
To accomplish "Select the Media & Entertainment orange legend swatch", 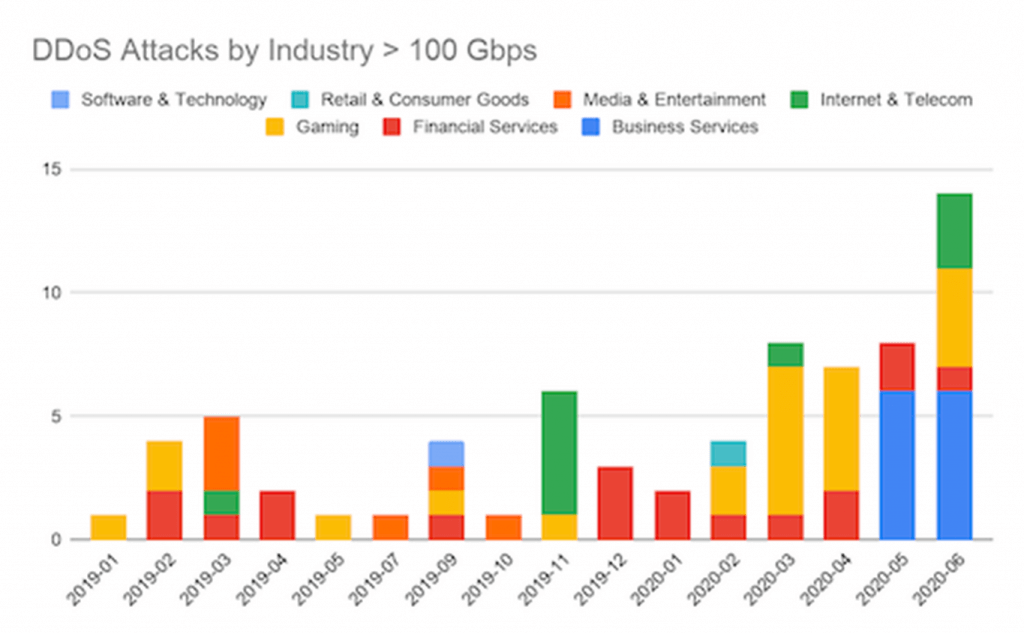I will [562, 100].
